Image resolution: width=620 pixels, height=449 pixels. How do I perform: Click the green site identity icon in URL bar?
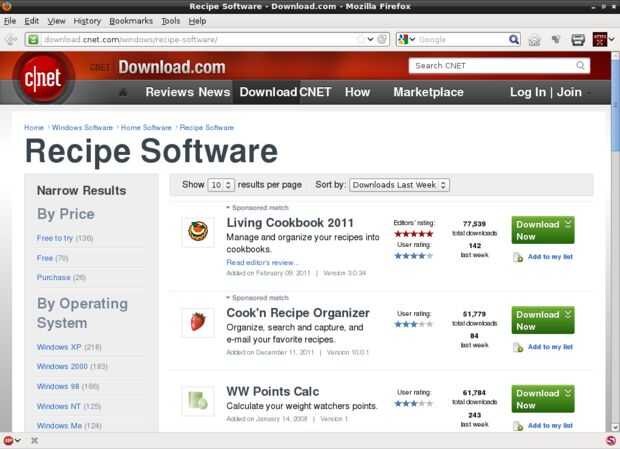point(34,40)
